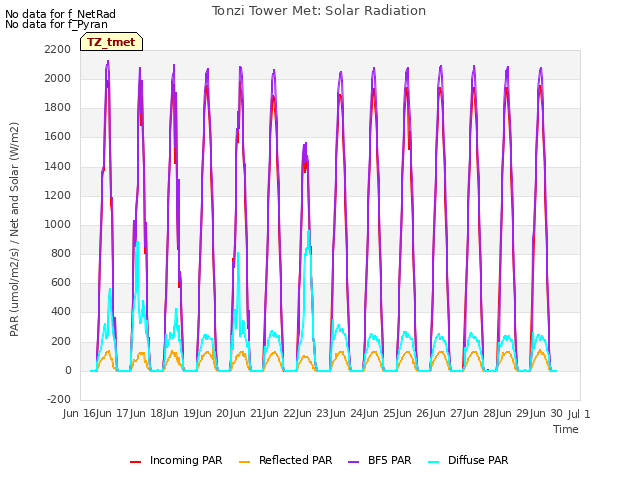Select the 'Diffuse PAR' legend label

(478, 460)
